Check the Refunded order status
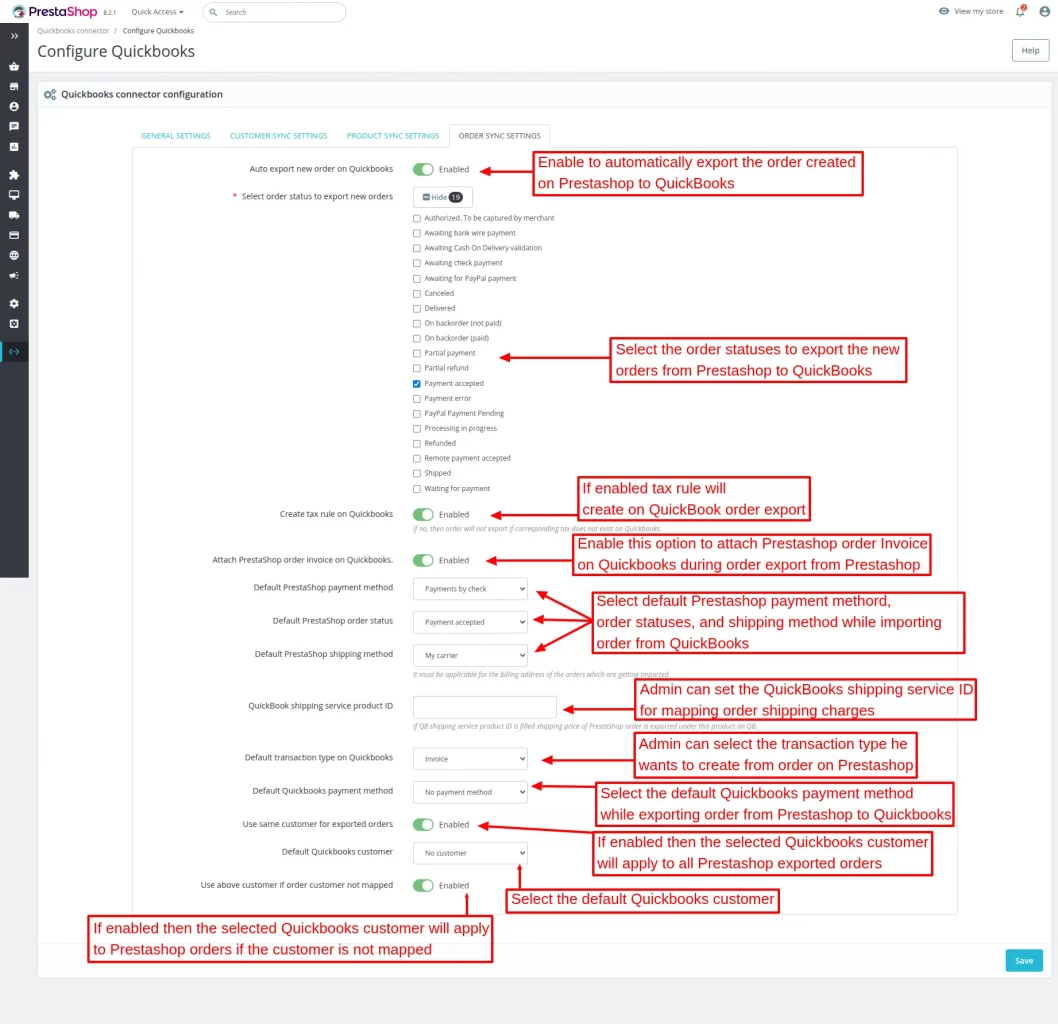The width and height of the screenshot is (1058, 1024). point(416,444)
